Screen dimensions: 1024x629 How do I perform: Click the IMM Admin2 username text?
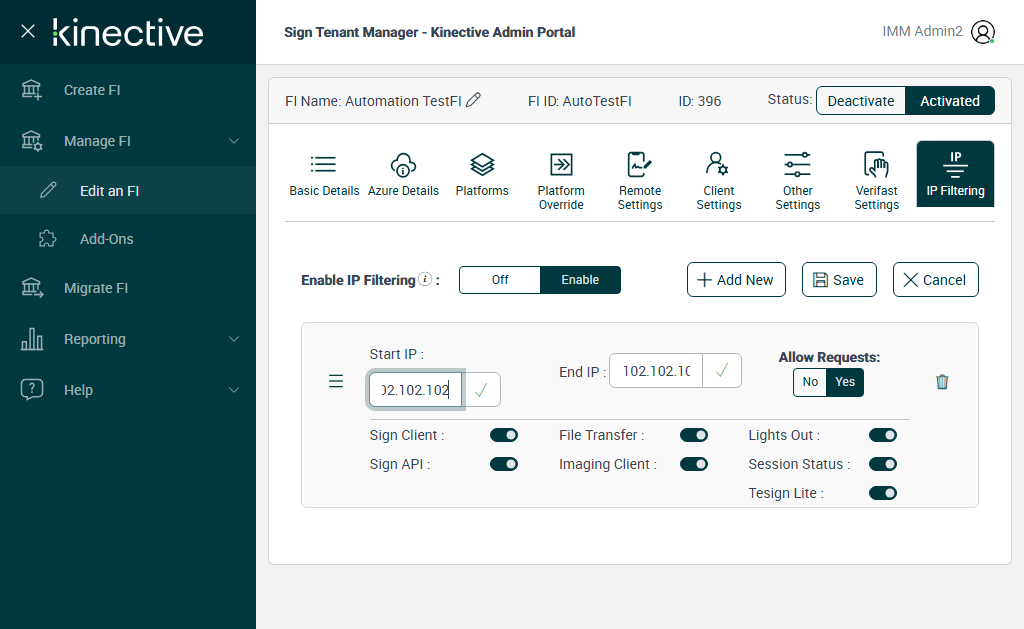(922, 31)
